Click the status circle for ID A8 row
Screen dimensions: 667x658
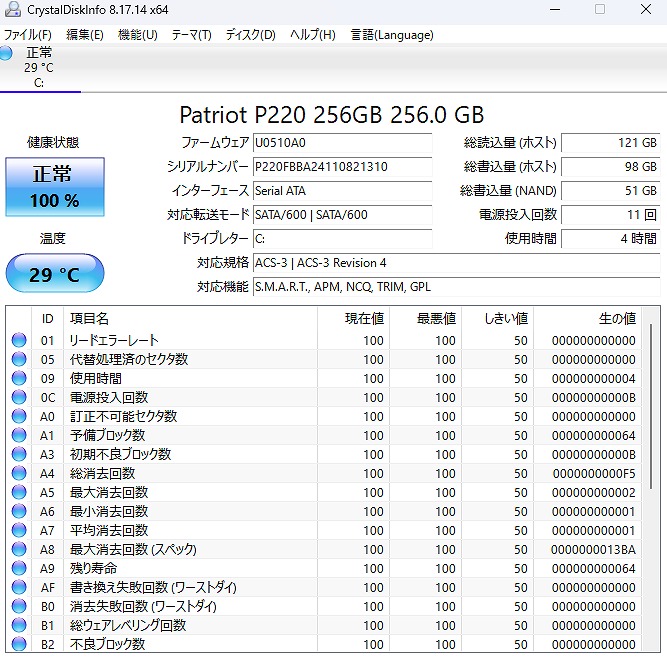pos(19,549)
